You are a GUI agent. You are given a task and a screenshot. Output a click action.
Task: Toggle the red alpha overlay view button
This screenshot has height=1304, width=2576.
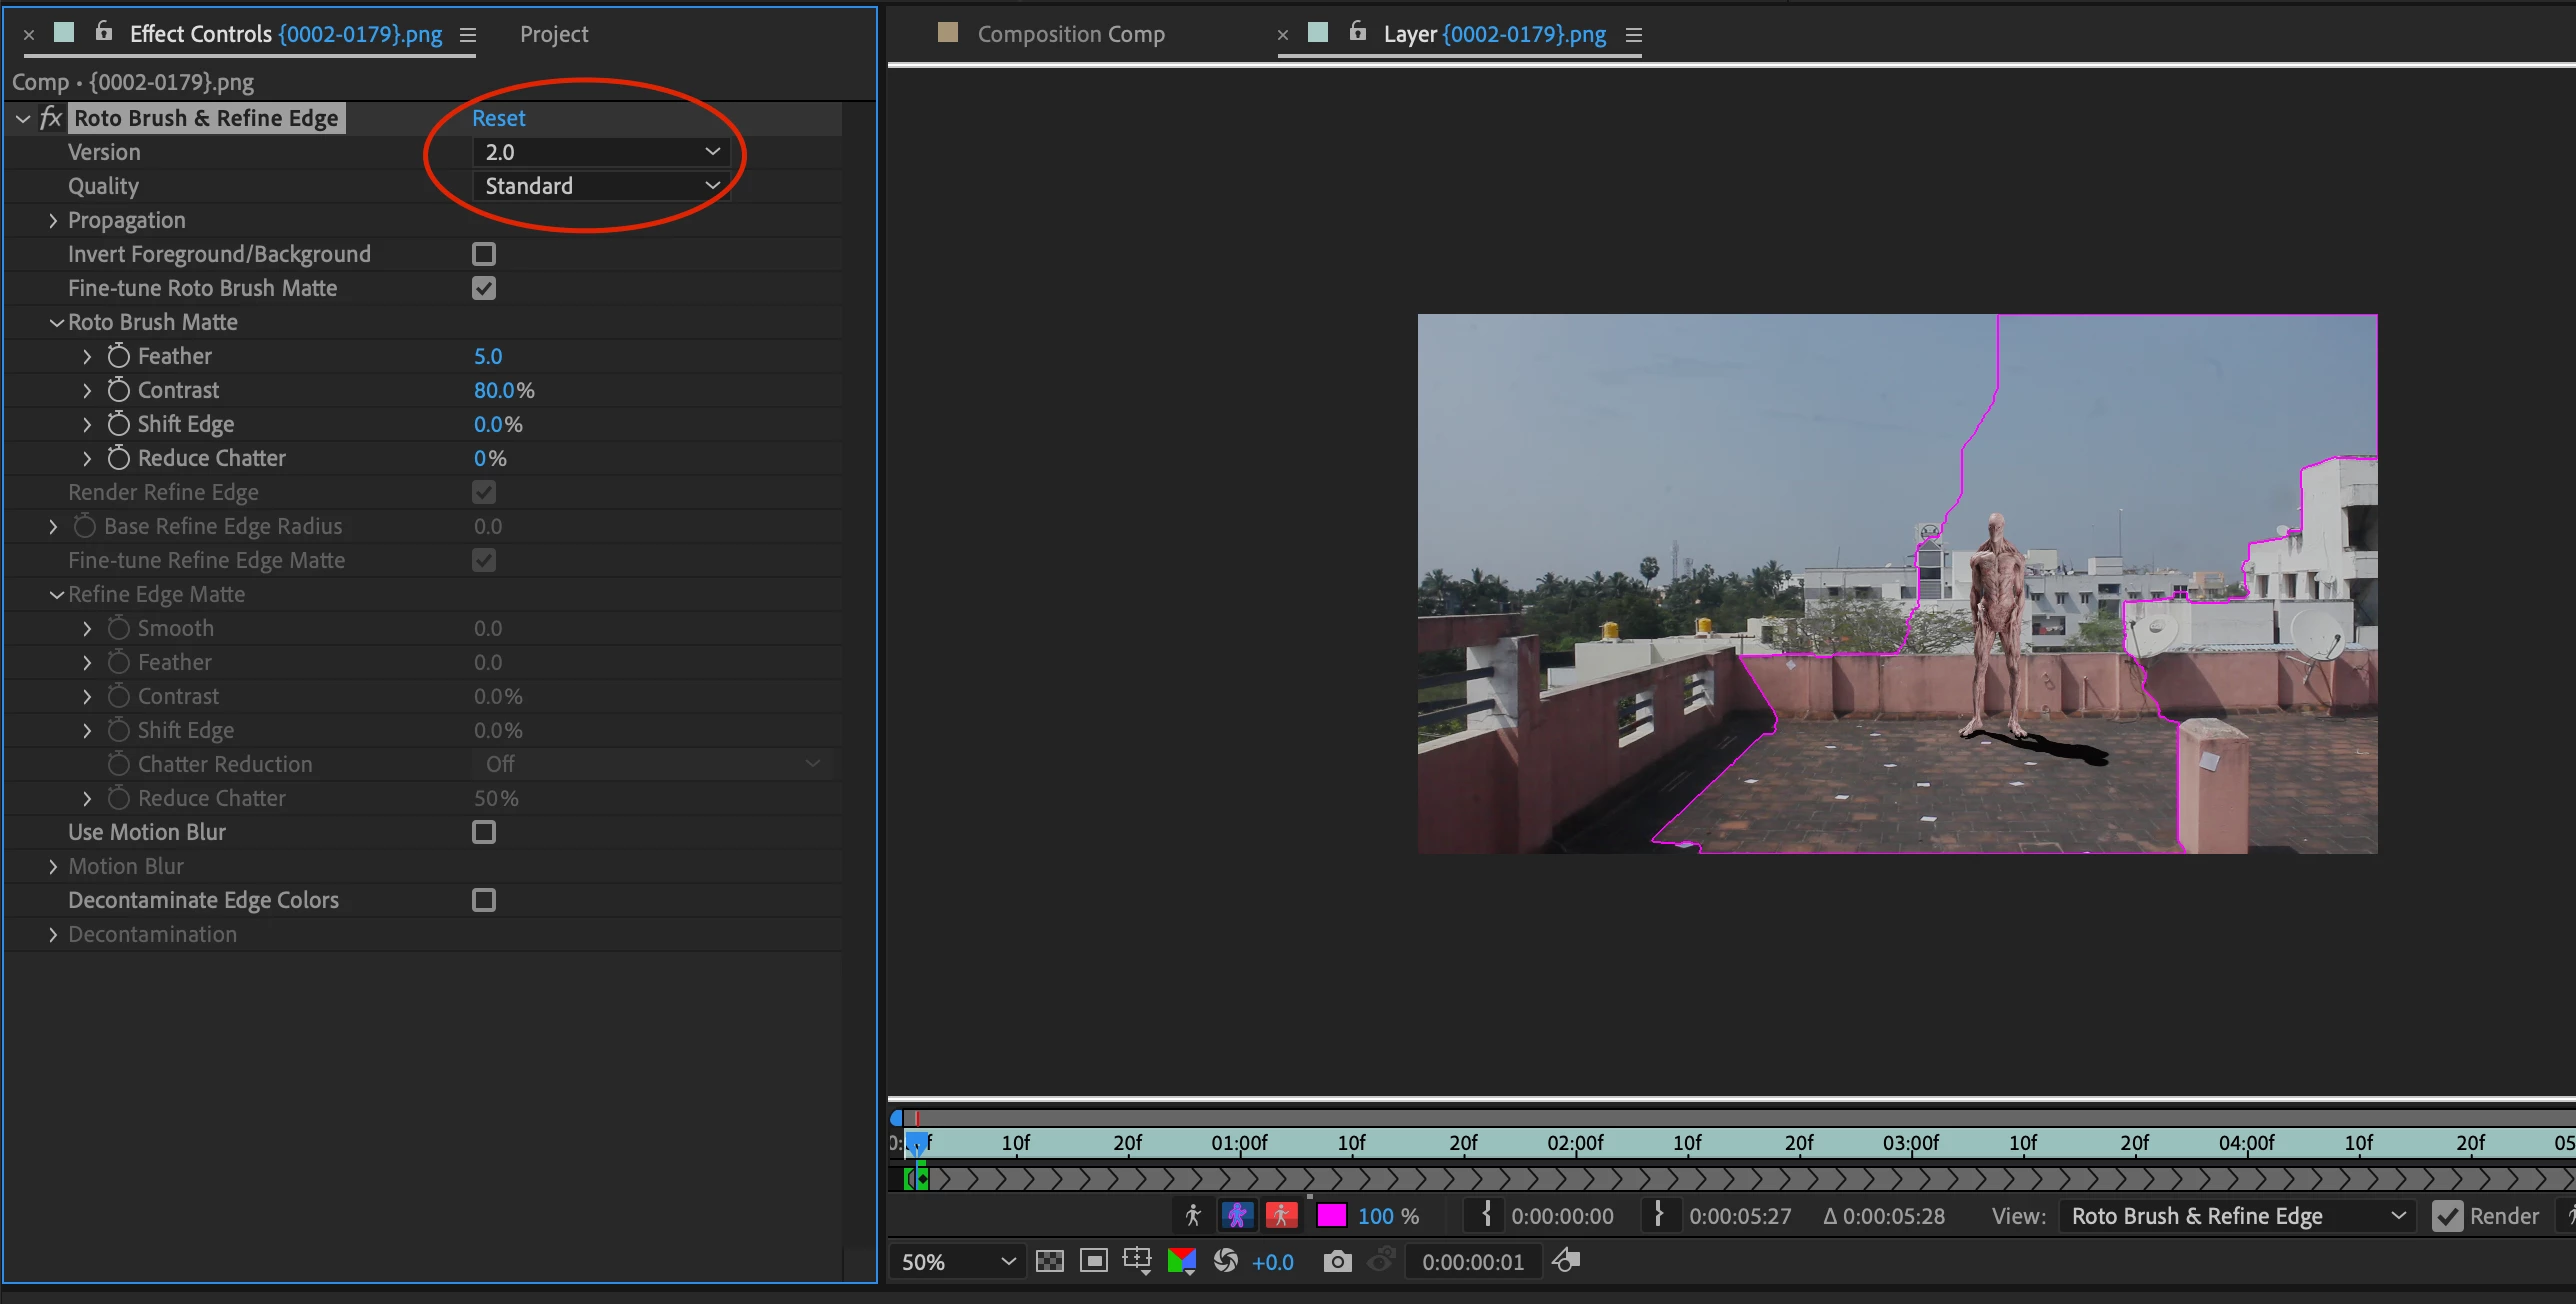pyautogui.click(x=1281, y=1215)
